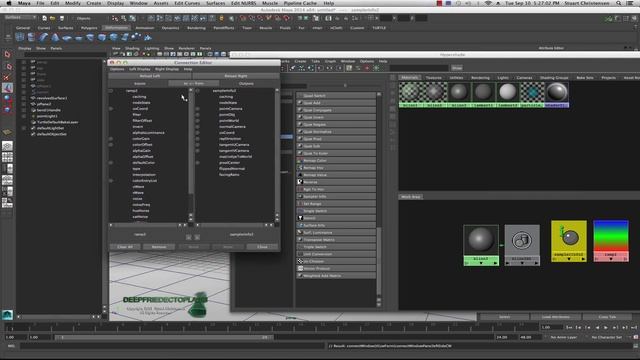
Task: Create a Remap Color node from the list
Action: (336, 160)
